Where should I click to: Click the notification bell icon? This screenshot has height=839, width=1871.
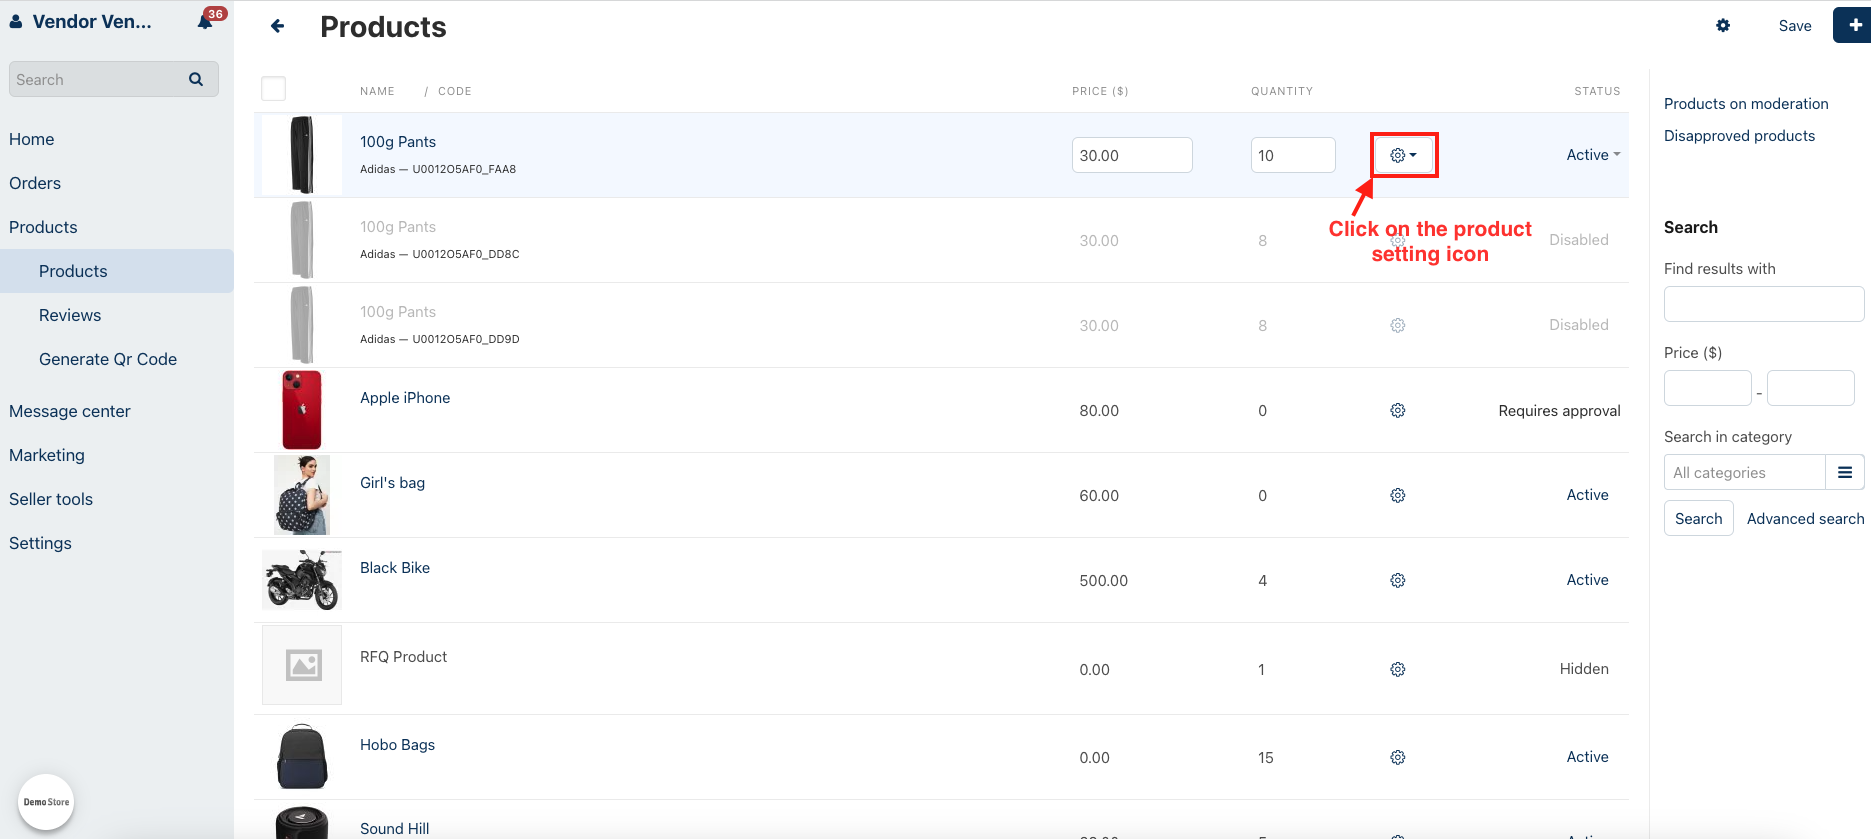click(206, 21)
